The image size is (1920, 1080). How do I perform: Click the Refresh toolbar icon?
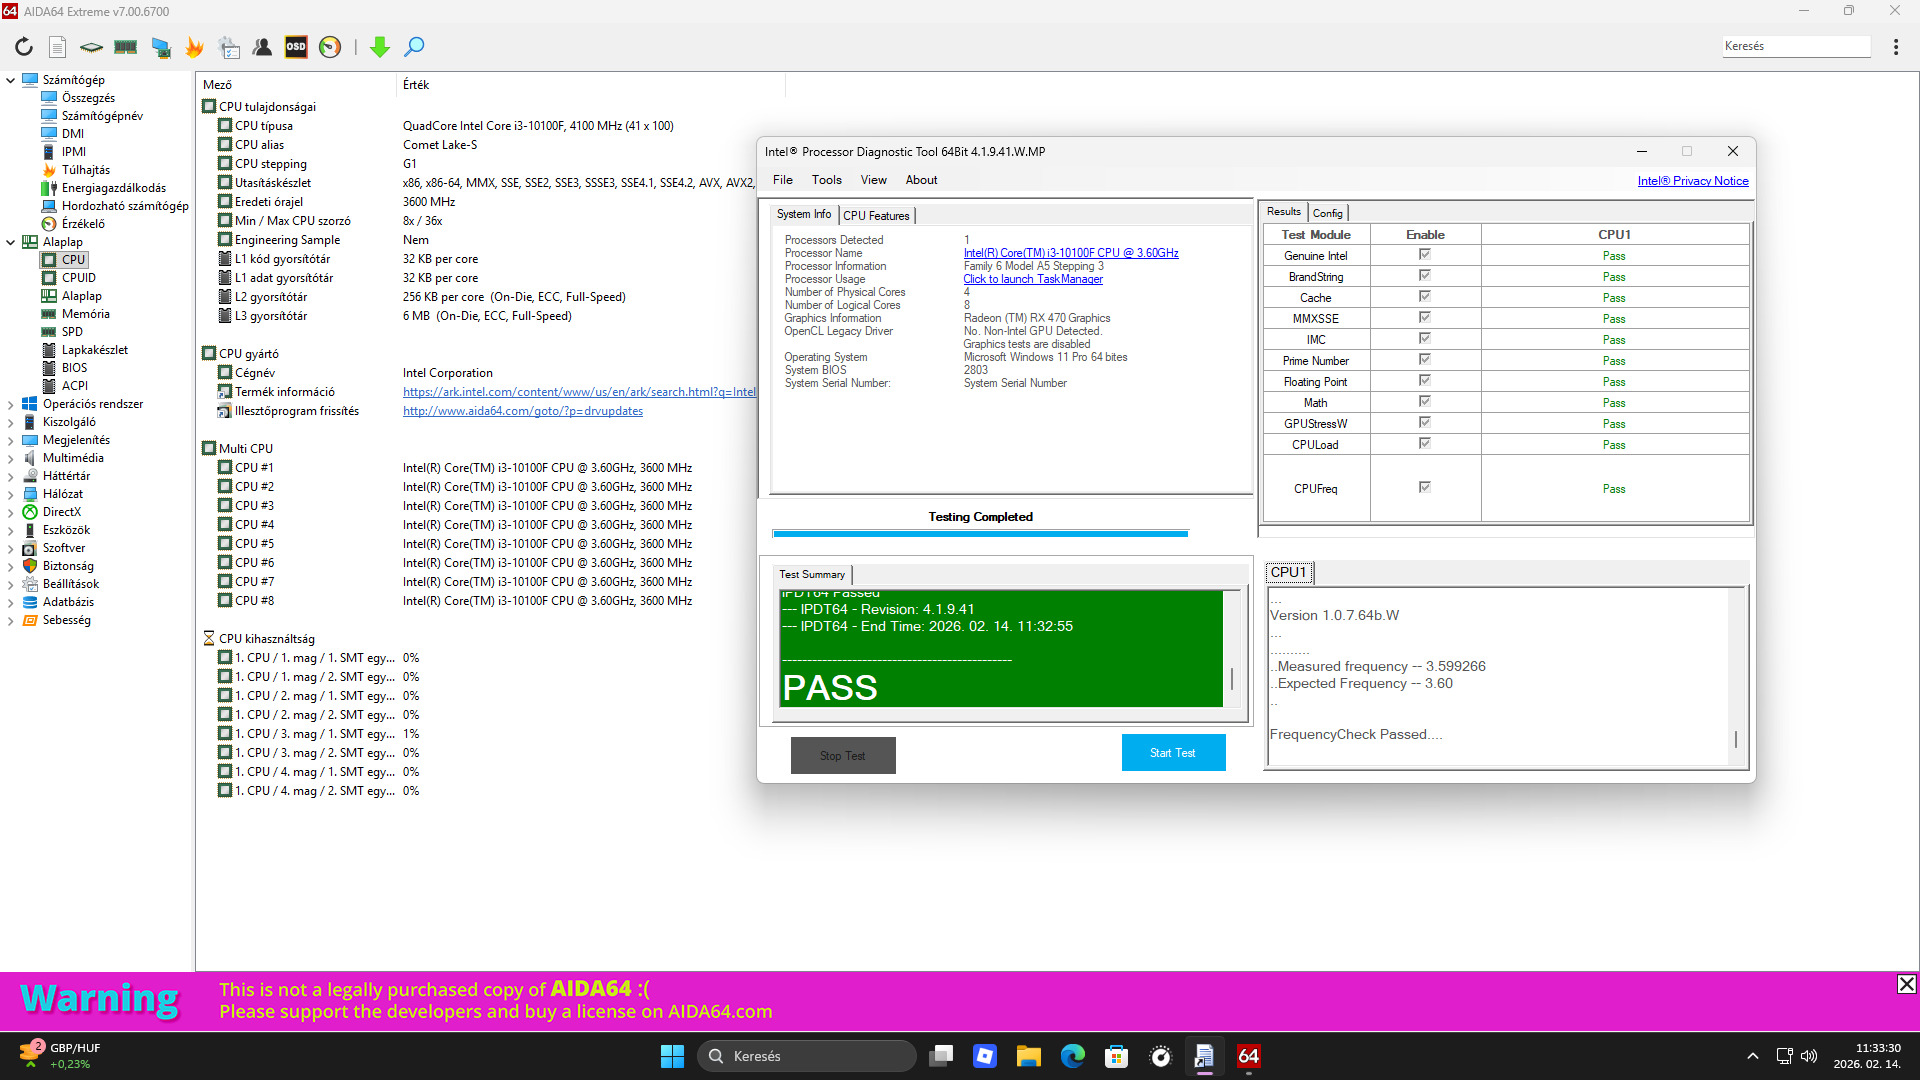24,47
